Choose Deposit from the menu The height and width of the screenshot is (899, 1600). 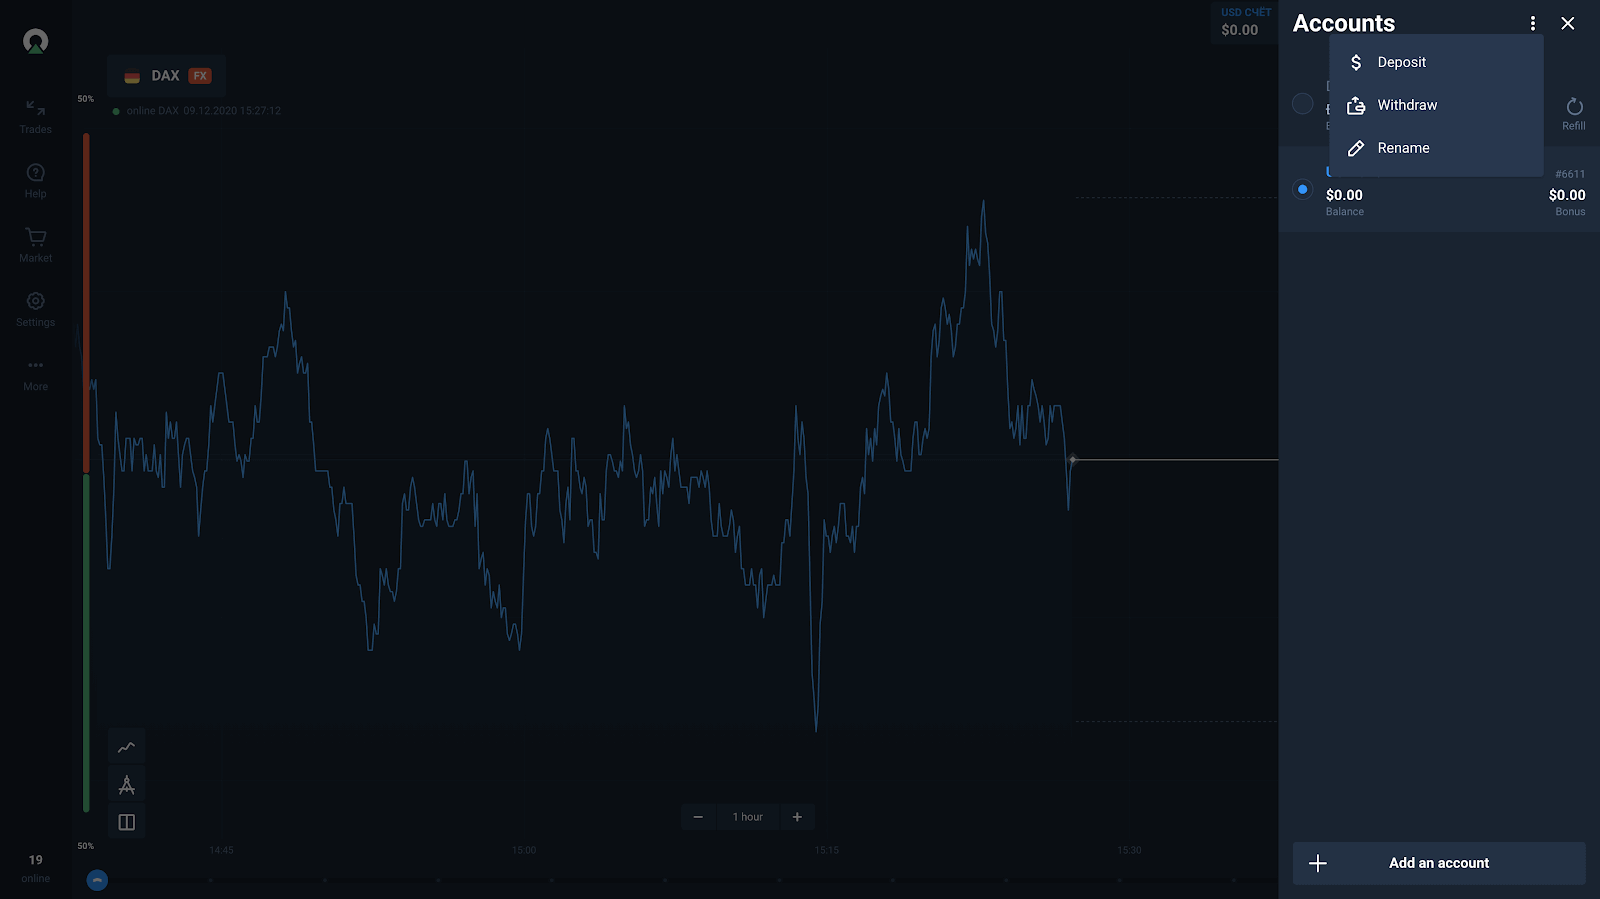pyautogui.click(x=1401, y=62)
